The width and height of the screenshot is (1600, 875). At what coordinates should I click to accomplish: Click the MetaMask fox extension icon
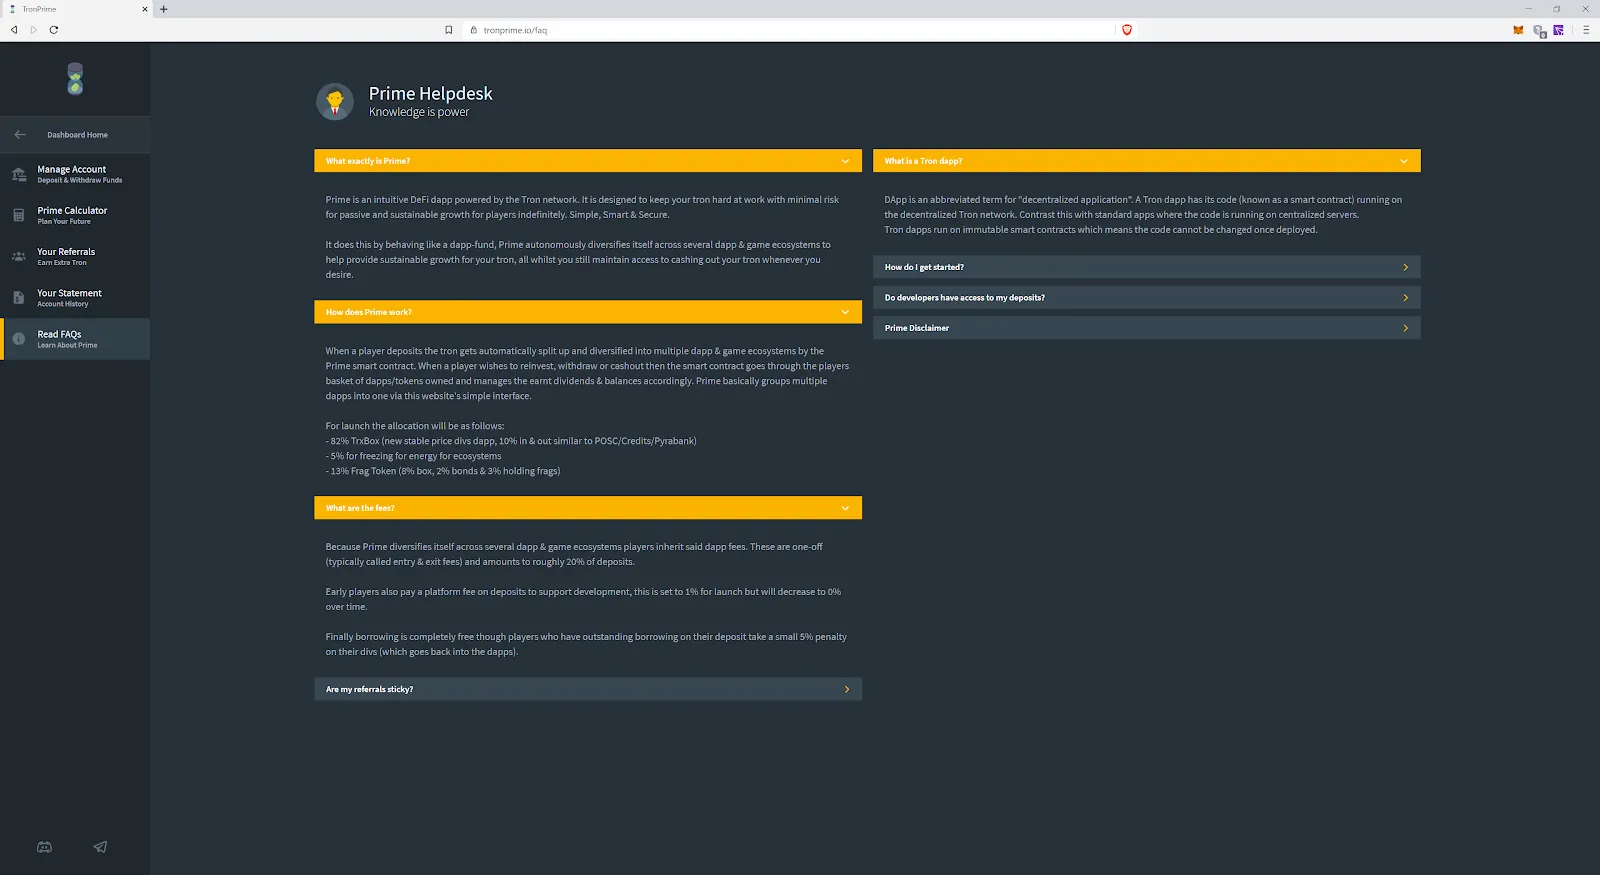click(1518, 30)
